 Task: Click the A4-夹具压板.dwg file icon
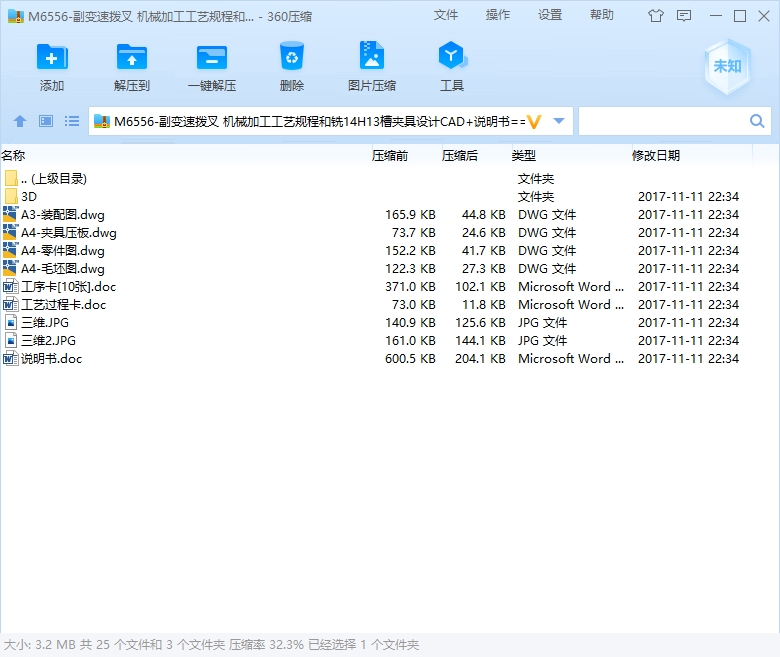point(10,232)
